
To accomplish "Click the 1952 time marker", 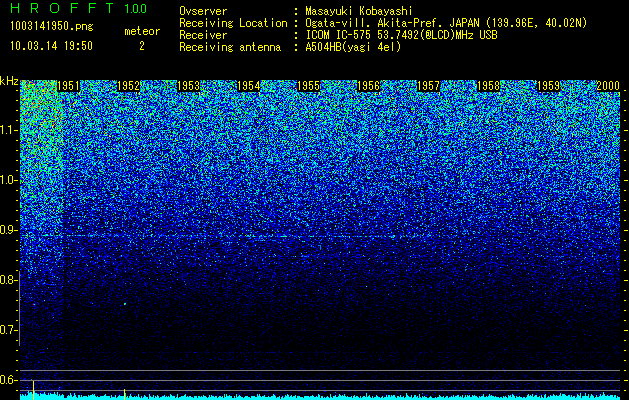I will (128, 86).
